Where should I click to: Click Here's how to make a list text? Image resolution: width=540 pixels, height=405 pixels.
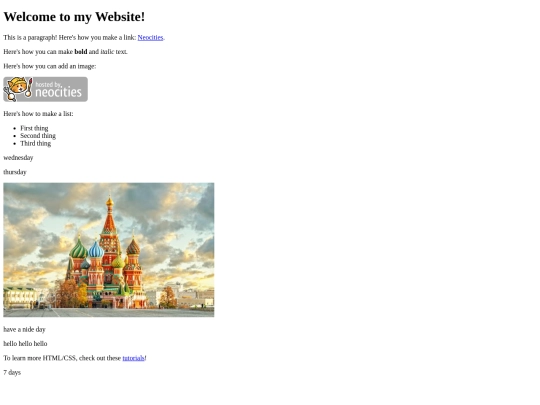38,114
